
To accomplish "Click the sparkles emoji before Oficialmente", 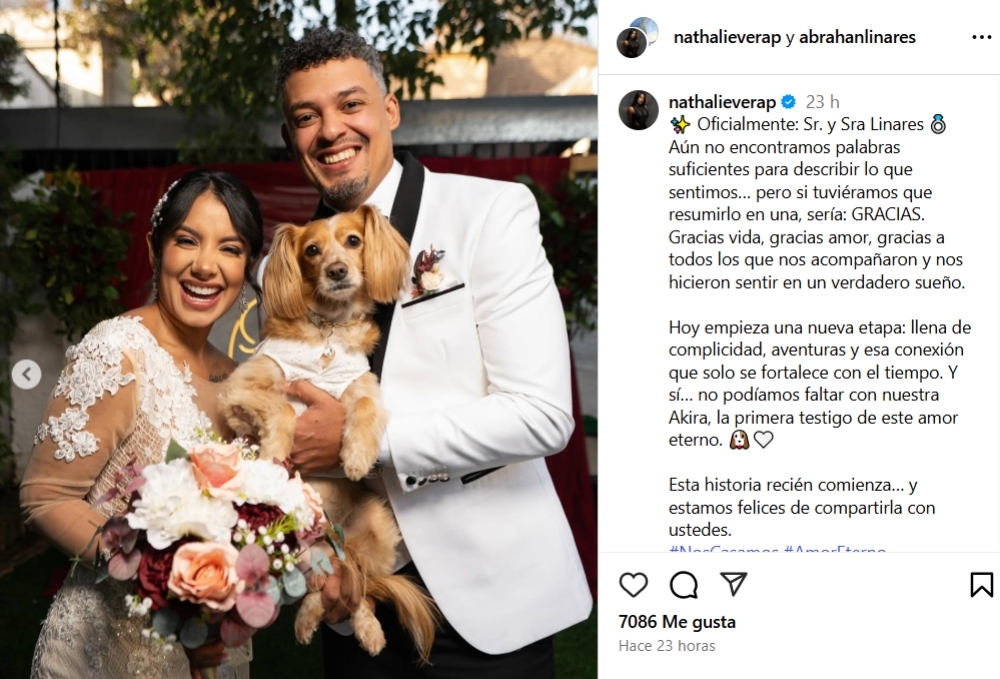I will [680, 124].
